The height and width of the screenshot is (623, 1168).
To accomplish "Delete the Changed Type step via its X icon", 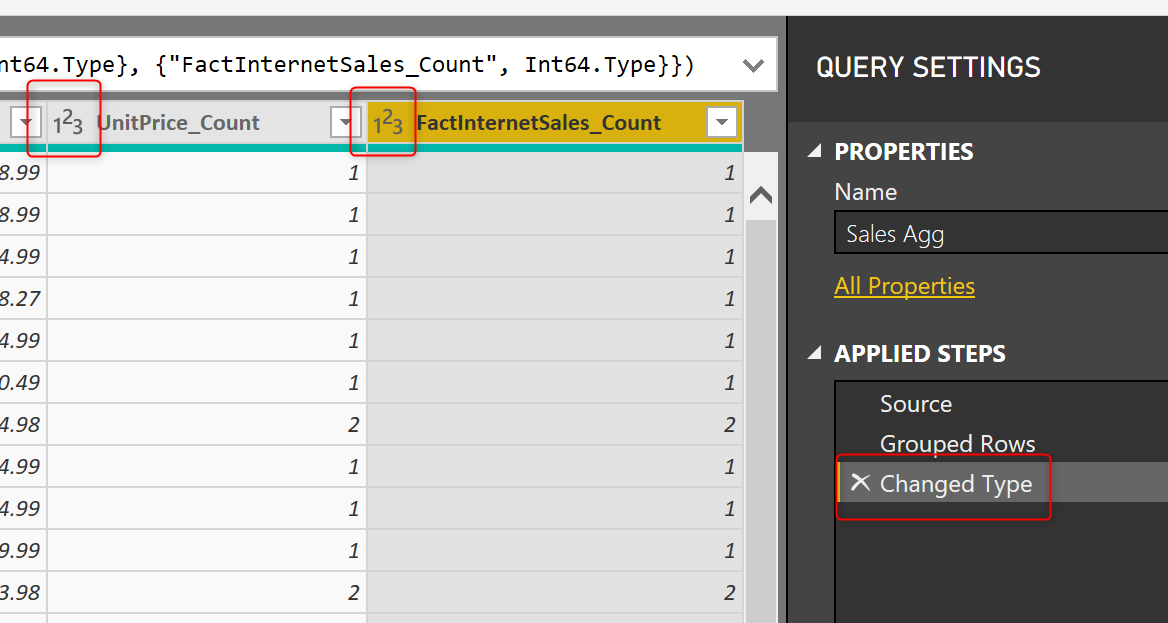I will point(861,483).
